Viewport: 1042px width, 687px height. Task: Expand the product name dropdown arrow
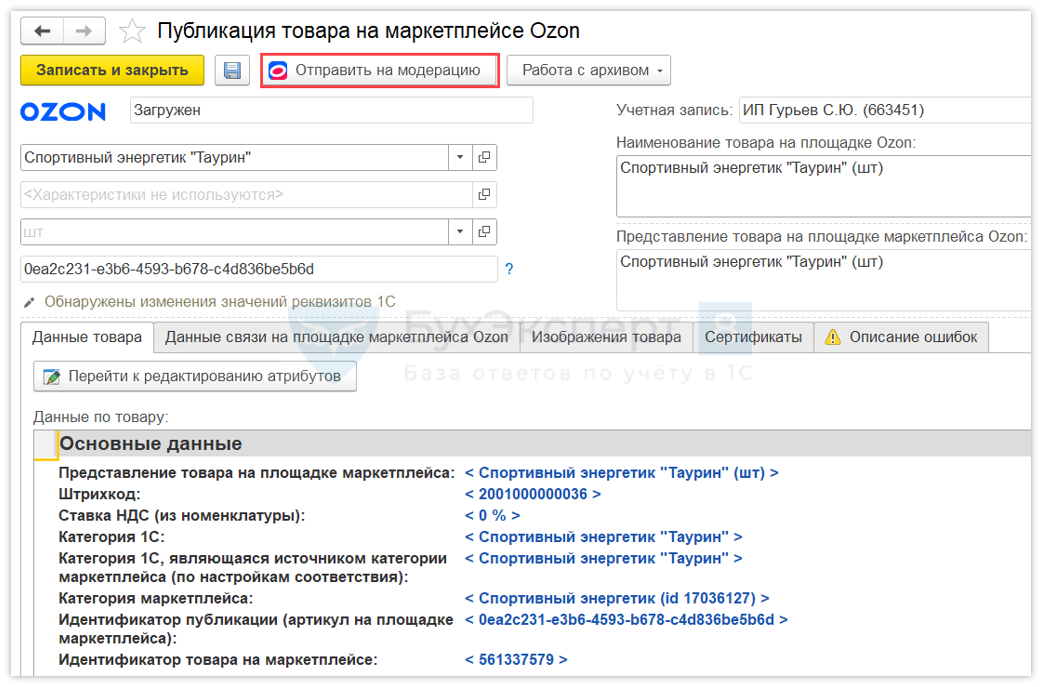point(460,158)
